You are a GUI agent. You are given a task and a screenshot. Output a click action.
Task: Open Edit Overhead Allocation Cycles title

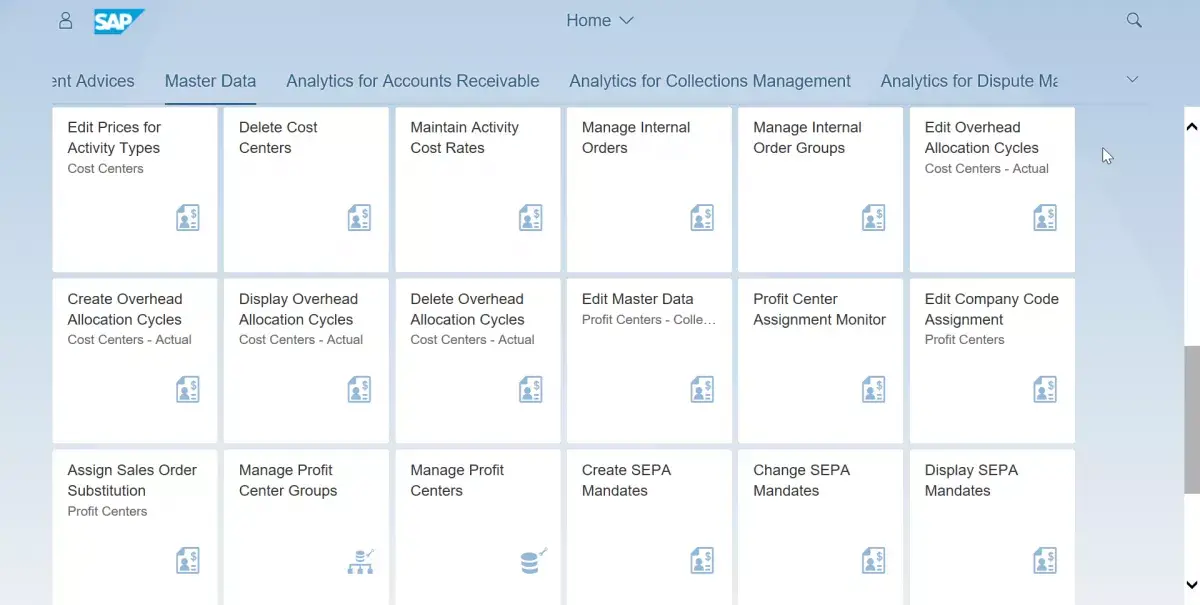pyautogui.click(x=982, y=138)
